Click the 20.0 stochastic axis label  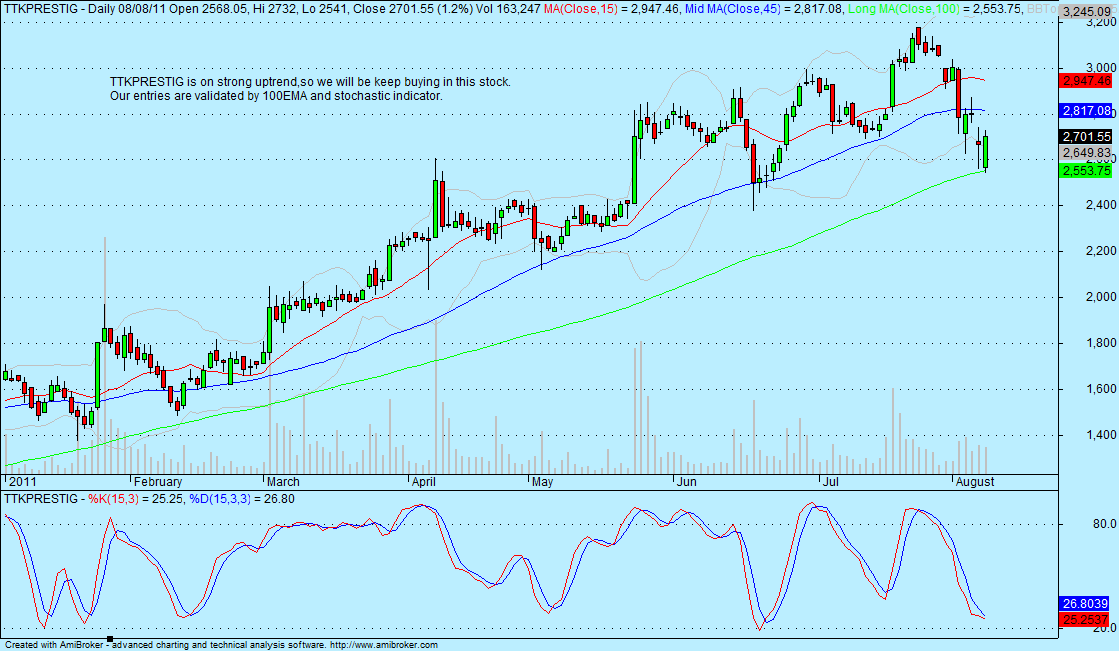point(1104,627)
